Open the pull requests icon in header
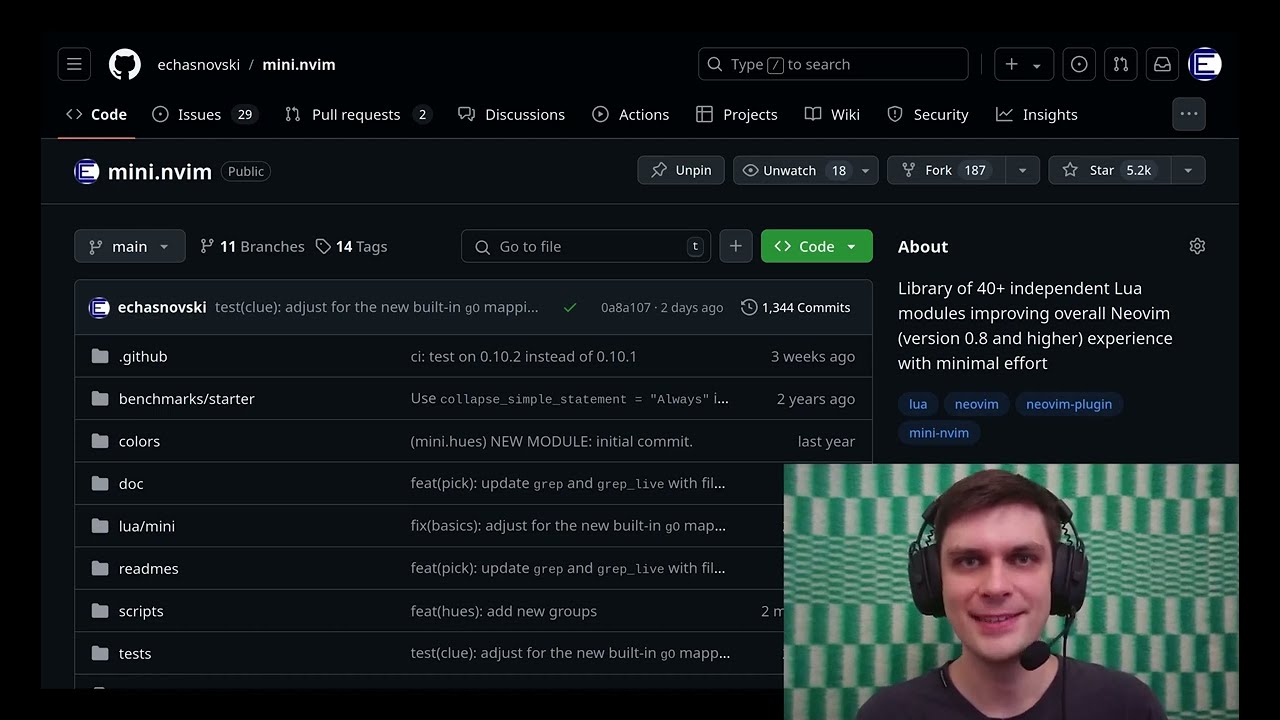 coord(1121,64)
